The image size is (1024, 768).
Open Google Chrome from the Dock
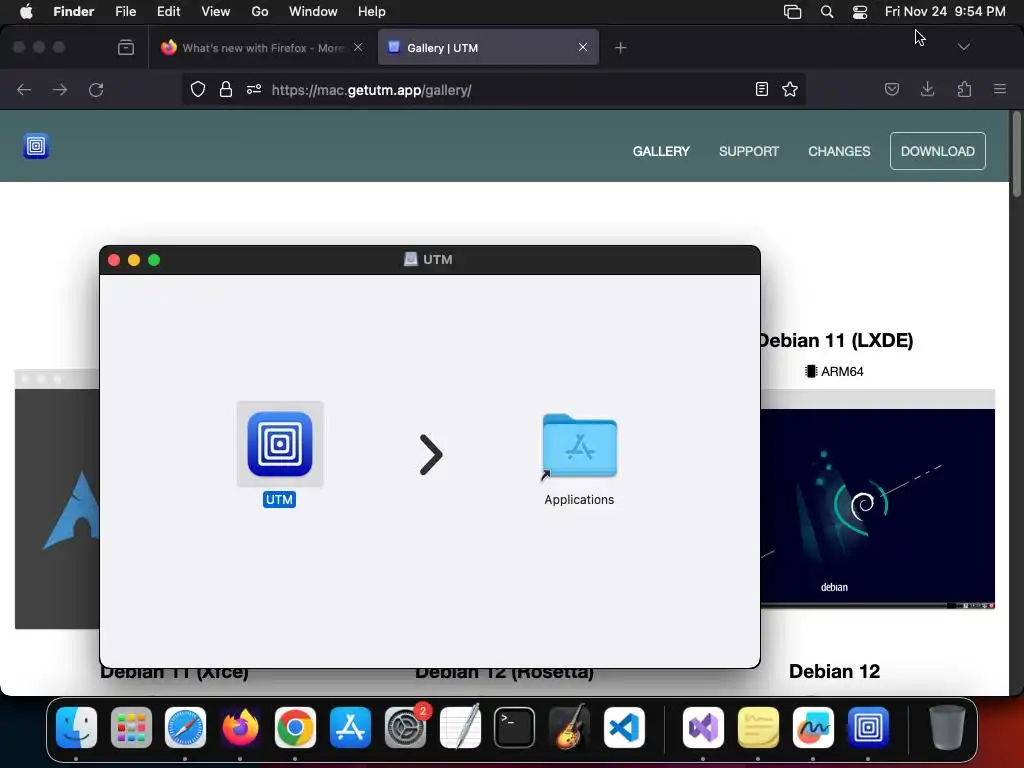295,727
